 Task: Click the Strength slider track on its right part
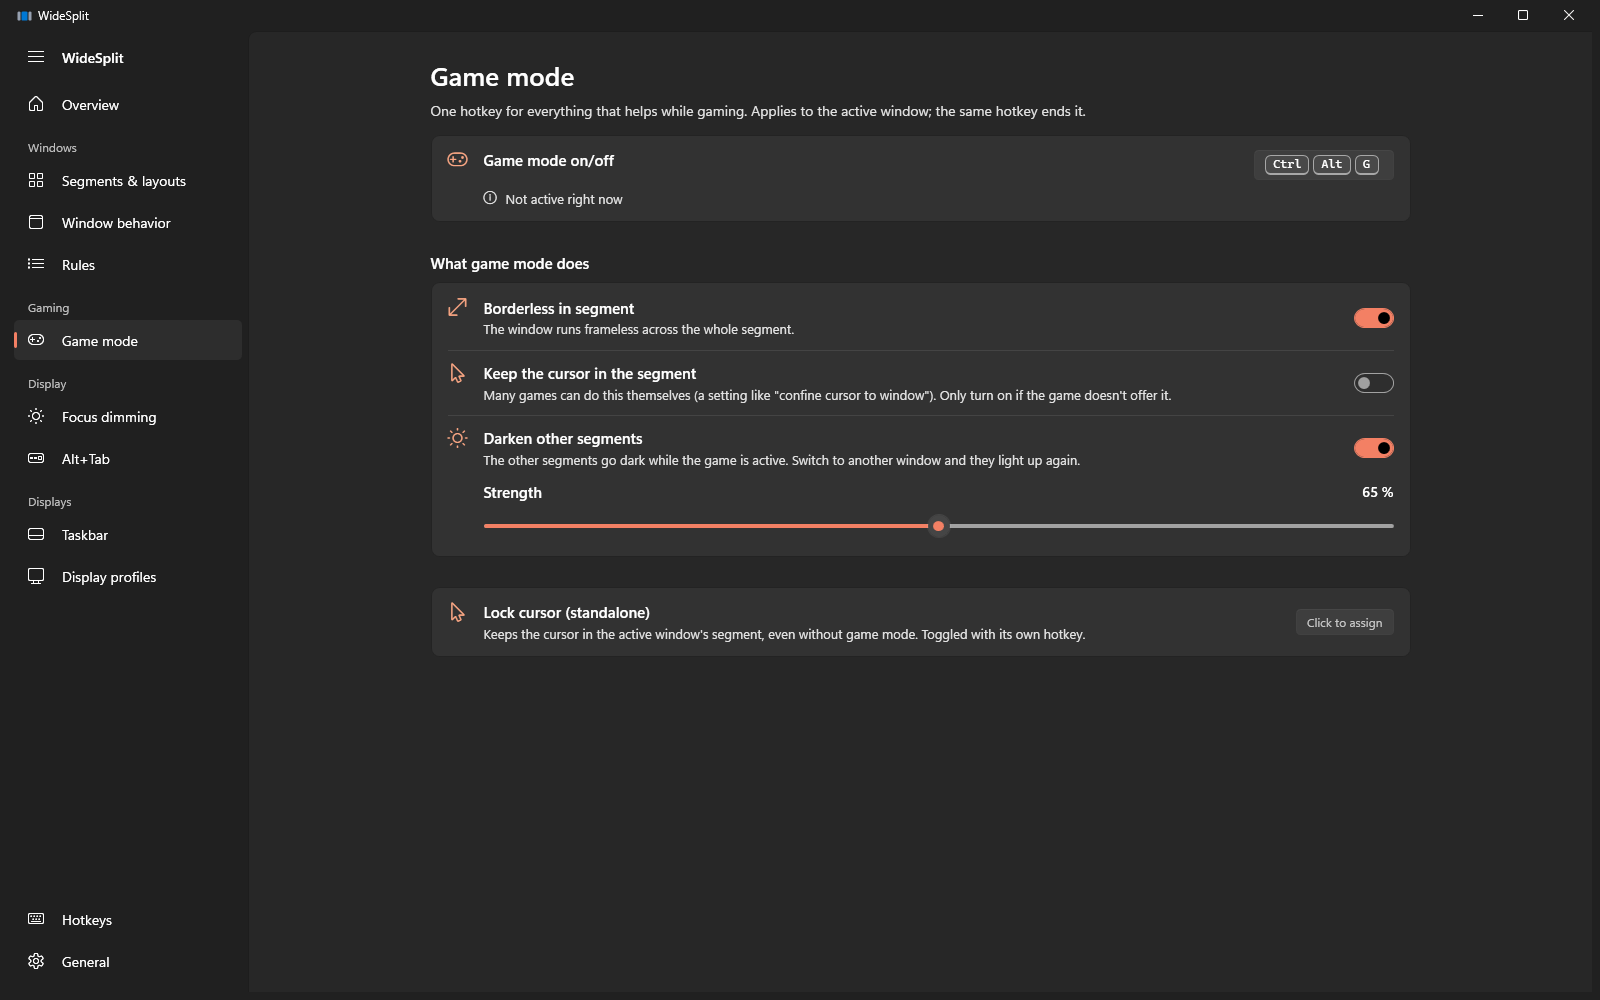click(1171, 526)
